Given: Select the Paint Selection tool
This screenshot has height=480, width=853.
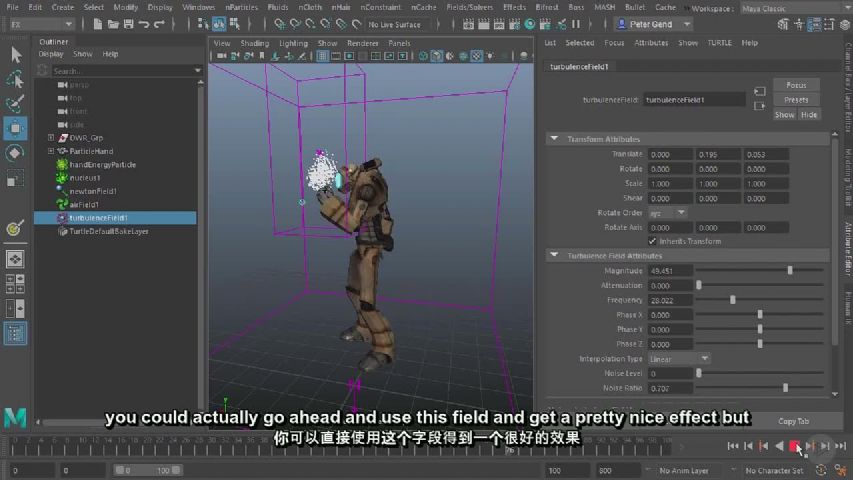Looking at the screenshot, I should coord(15,103).
